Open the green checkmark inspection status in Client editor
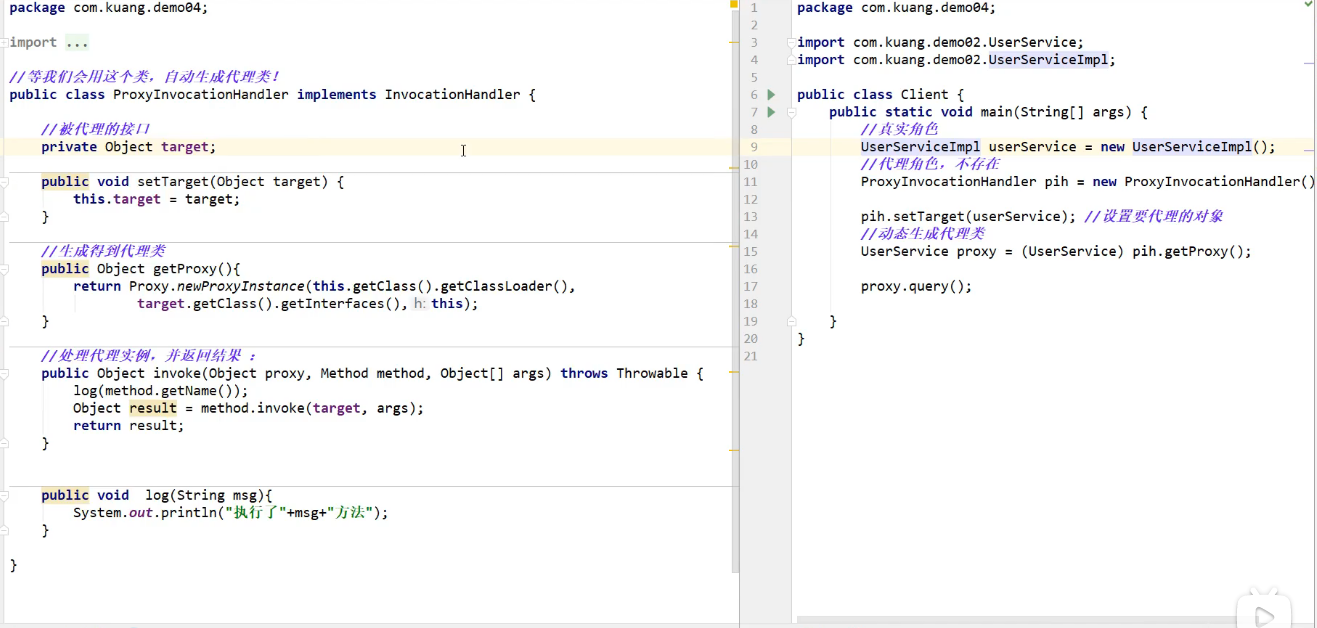1317x628 pixels. coord(1309,5)
